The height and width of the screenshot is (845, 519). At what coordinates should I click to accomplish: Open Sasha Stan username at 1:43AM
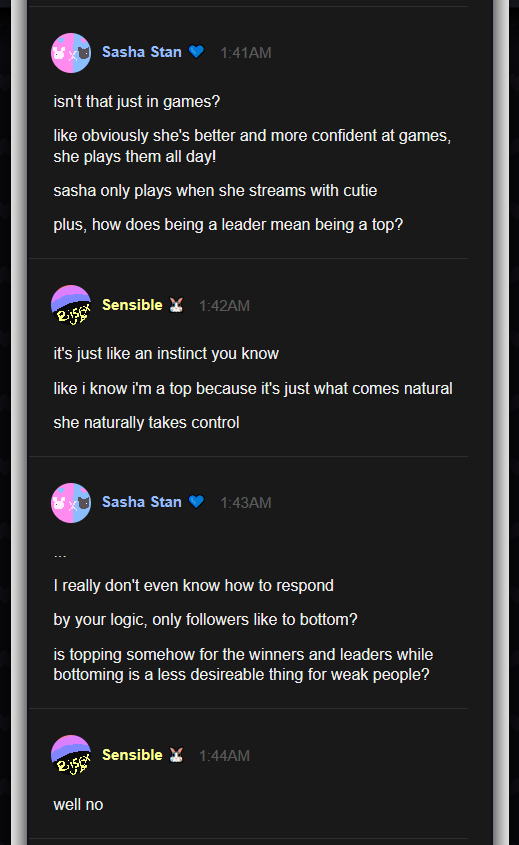[142, 502]
